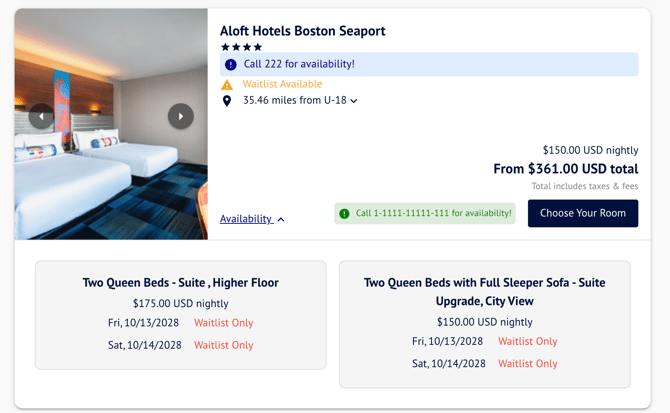Select Two Queen Beds Sleeper Sofa Suite card
670x413 pixels.
(484, 323)
